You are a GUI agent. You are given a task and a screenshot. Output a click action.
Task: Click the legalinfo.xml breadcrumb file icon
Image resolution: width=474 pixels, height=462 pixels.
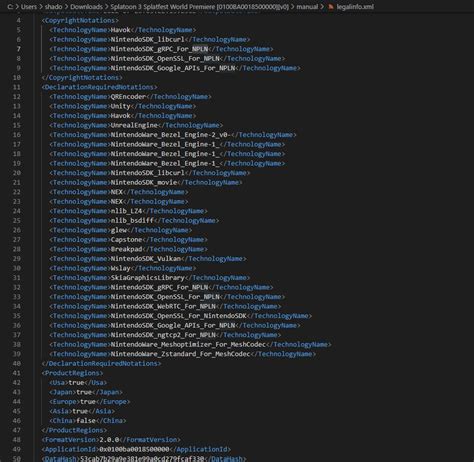coord(331,7)
